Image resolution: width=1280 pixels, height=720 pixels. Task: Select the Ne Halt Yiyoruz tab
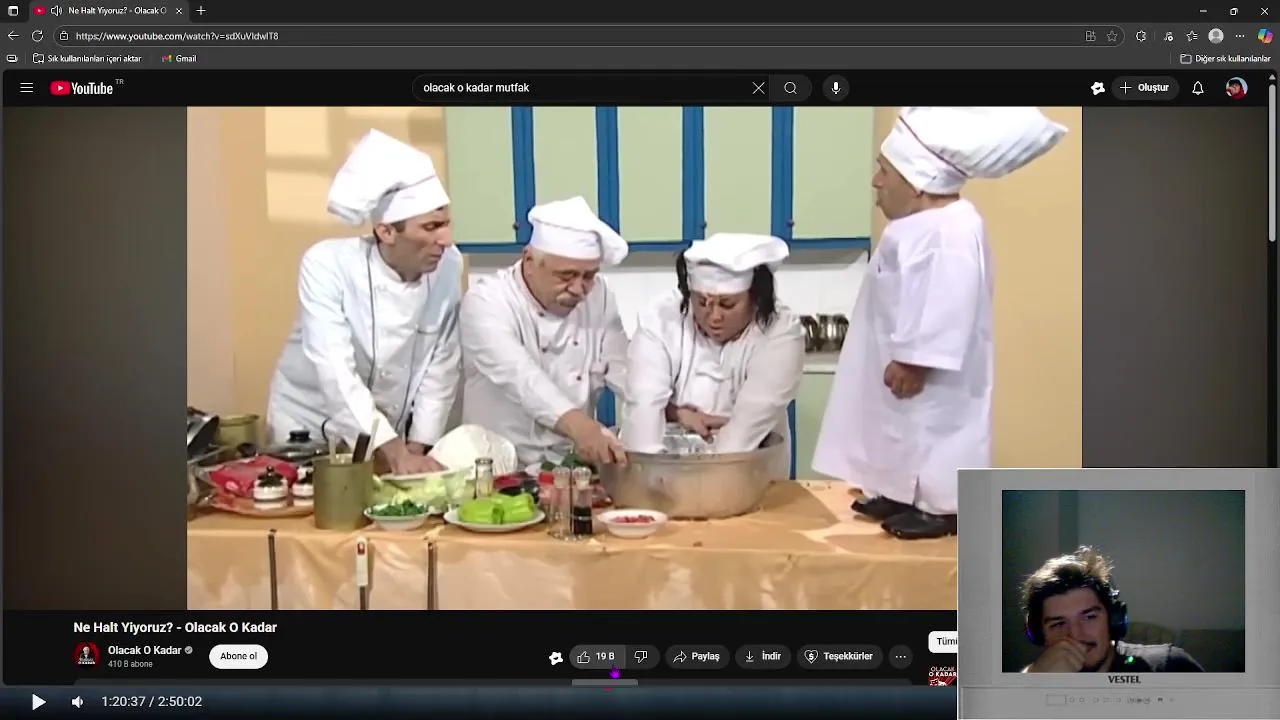[x=110, y=11]
